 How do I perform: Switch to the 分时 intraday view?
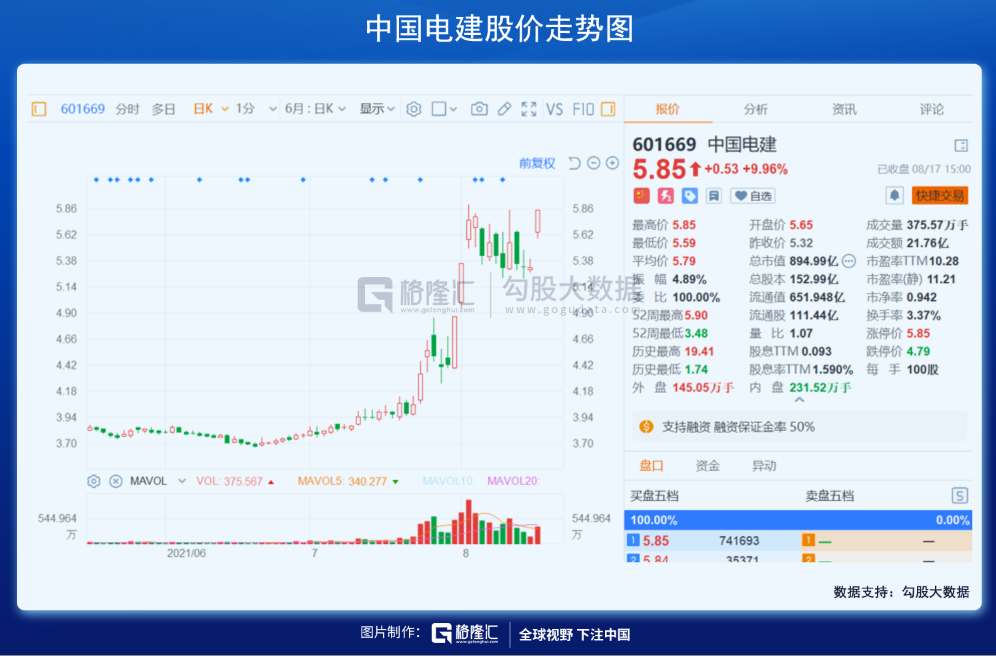click(127, 109)
